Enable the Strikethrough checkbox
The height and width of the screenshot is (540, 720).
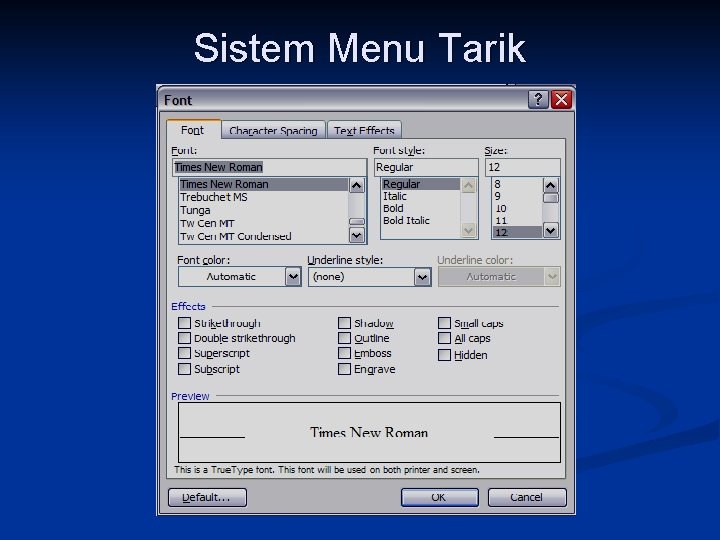[x=185, y=323]
